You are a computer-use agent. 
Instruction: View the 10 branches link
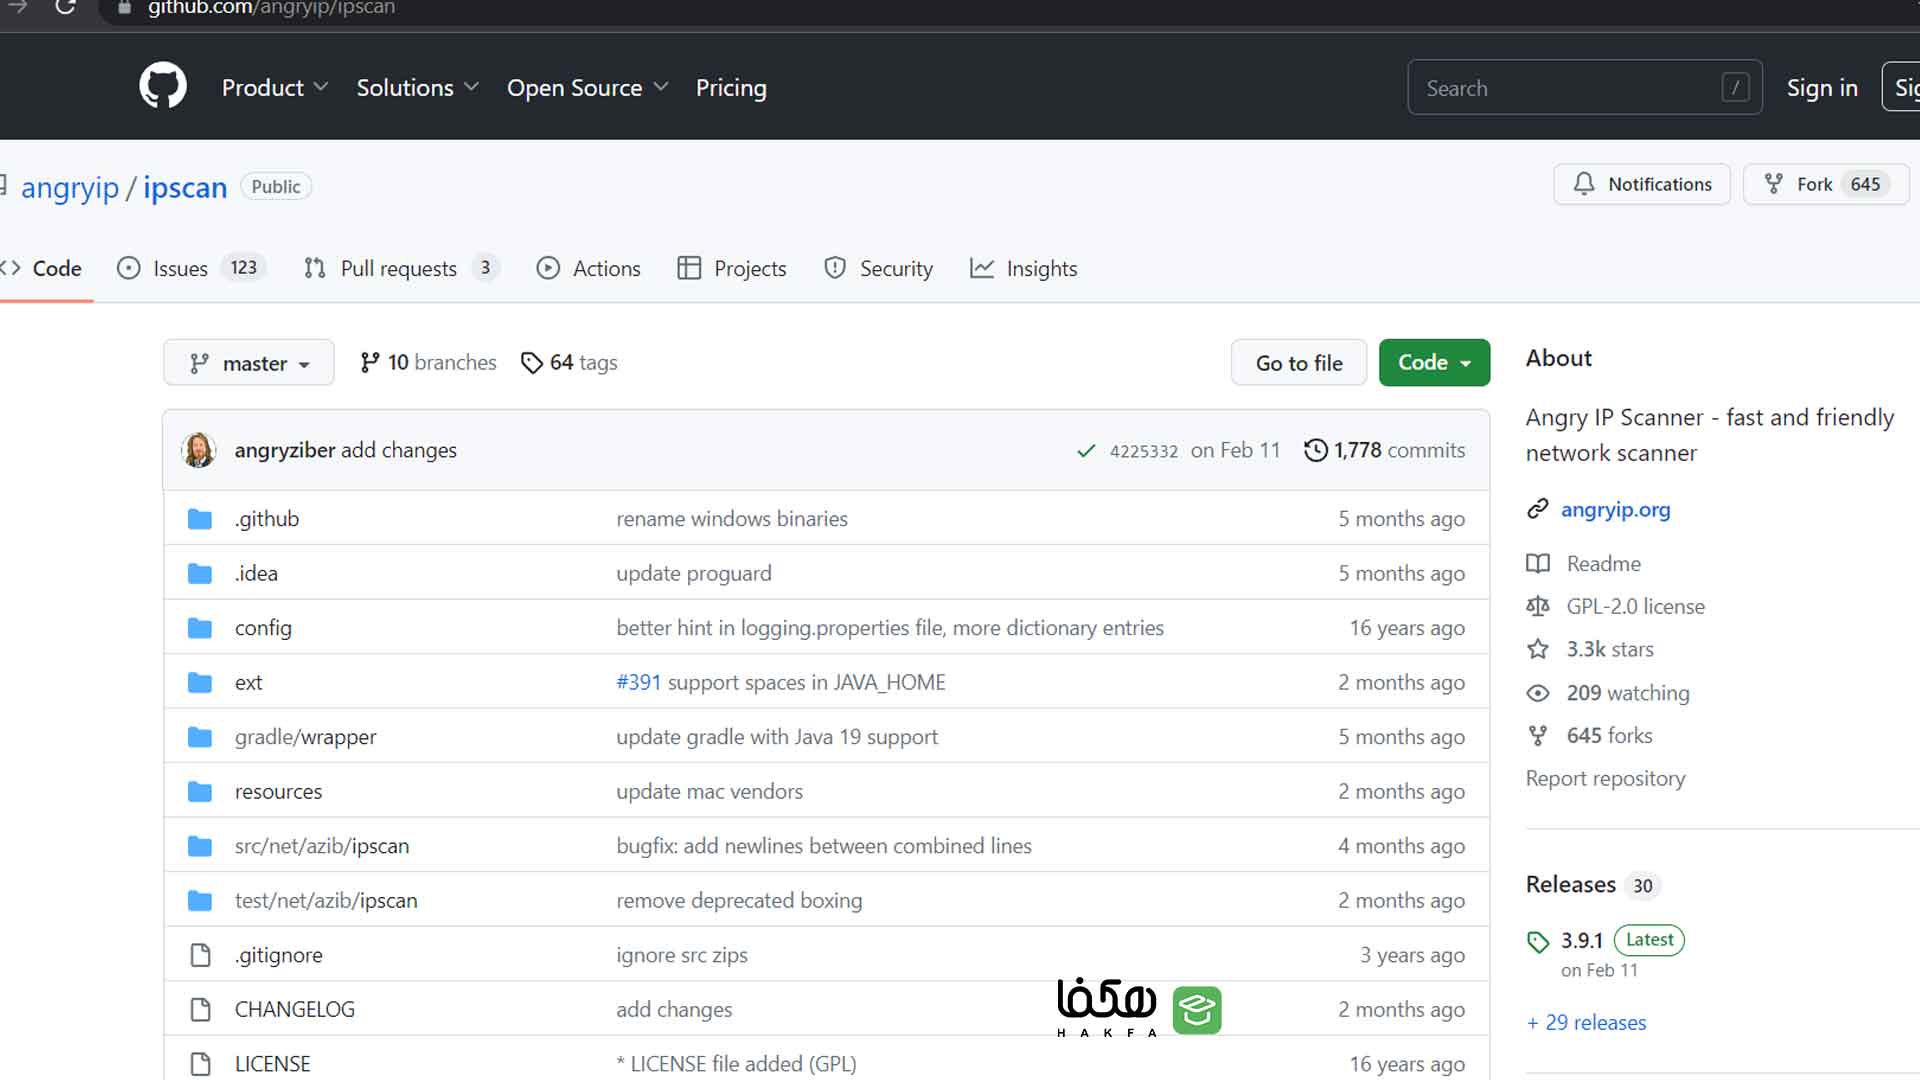coord(428,363)
